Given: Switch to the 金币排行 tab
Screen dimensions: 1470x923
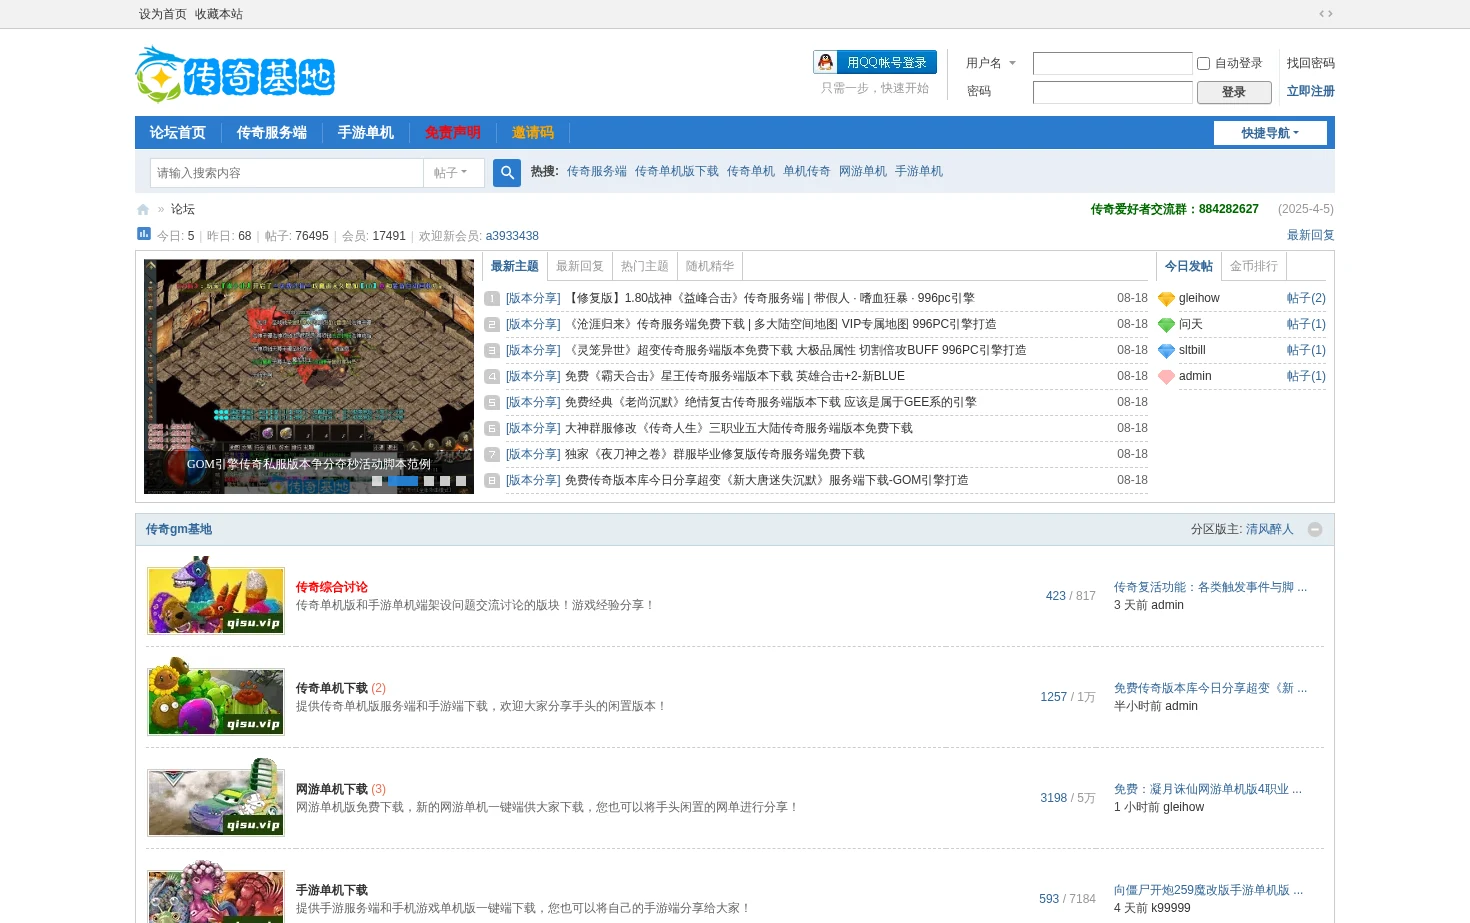Looking at the screenshot, I should tap(1254, 266).
